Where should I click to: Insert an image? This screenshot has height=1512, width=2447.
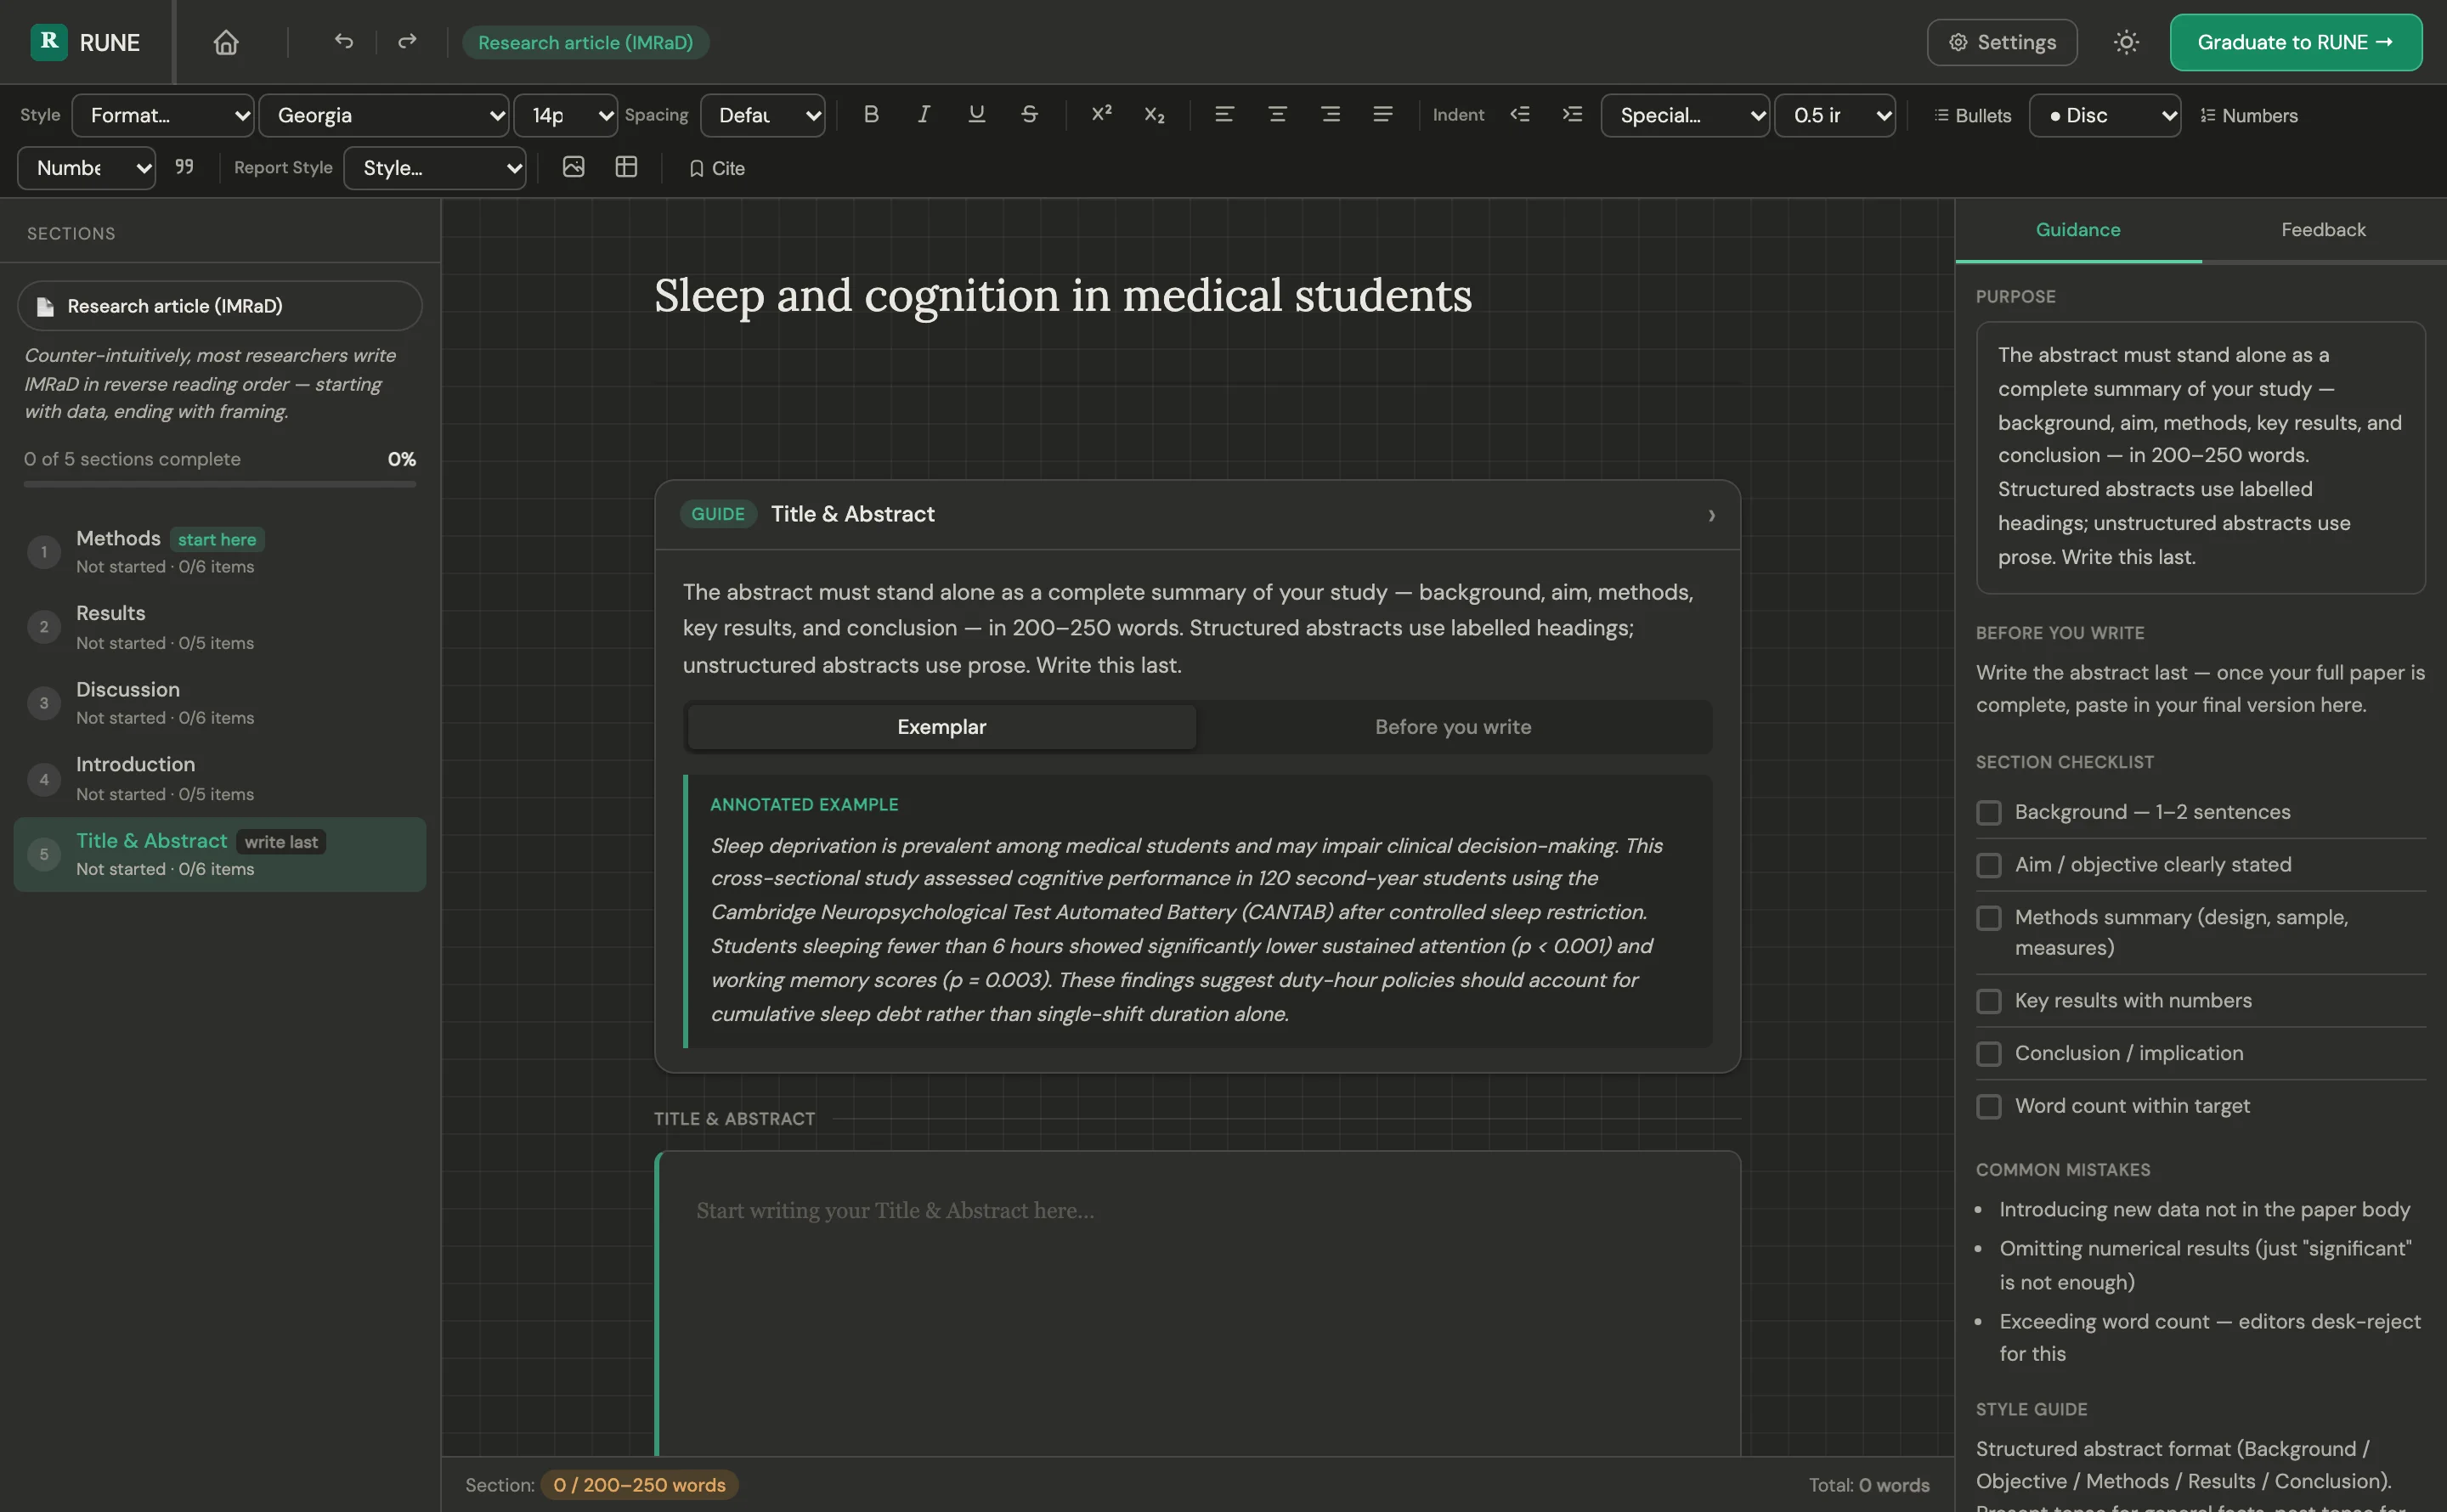[573, 167]
